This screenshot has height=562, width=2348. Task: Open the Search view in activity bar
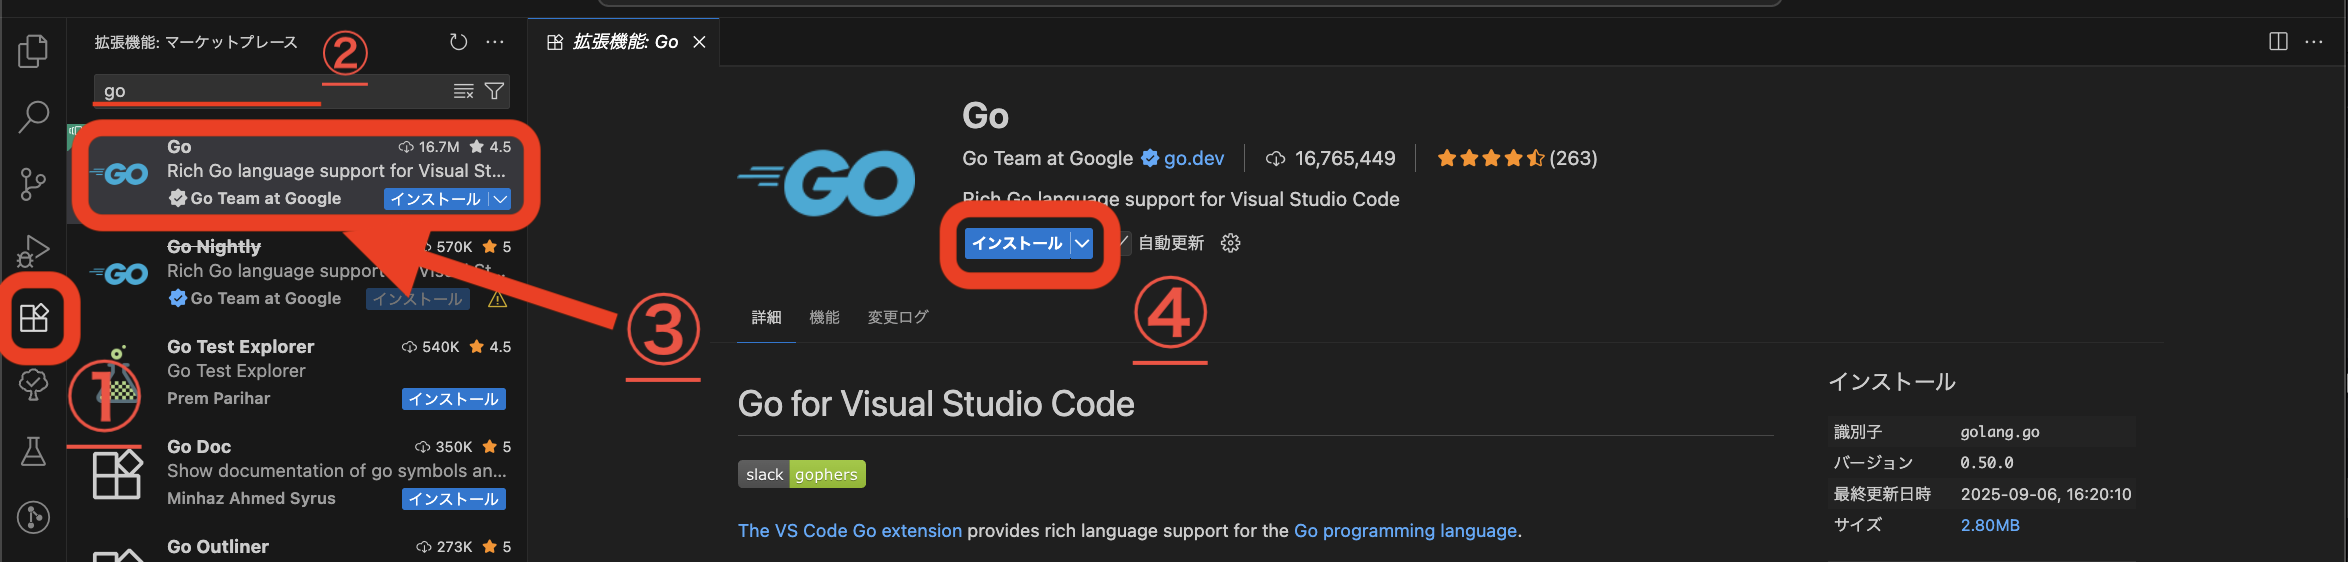[33, 117]
